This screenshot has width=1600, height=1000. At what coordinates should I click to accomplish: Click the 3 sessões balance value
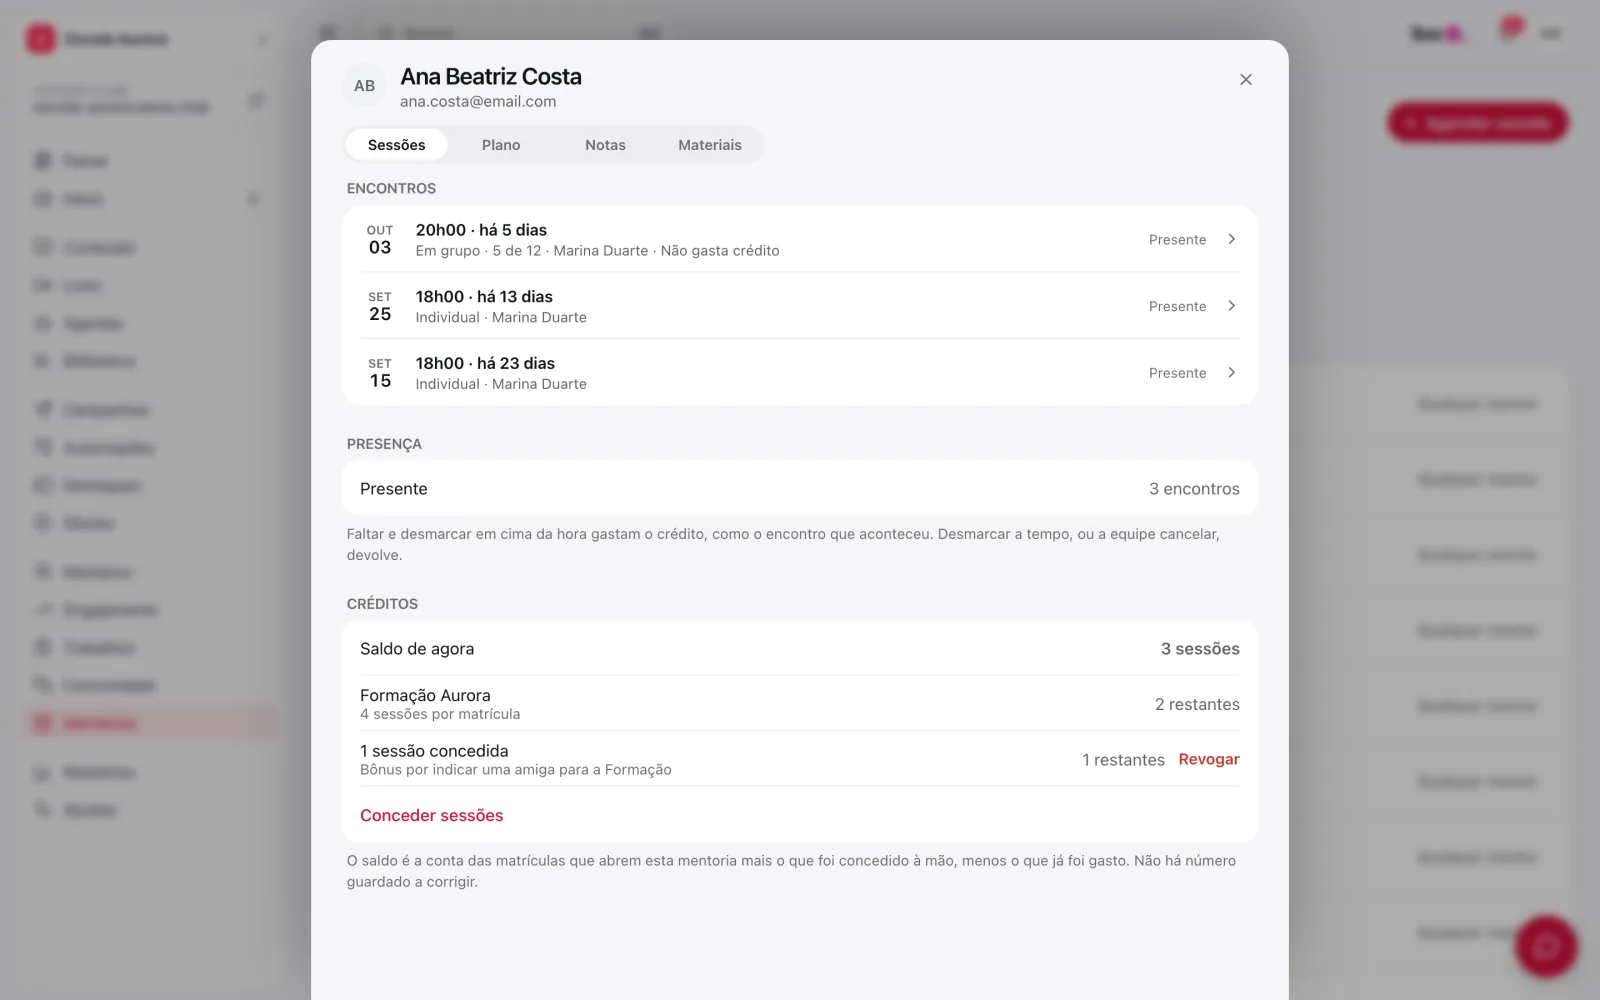point(1200,649)
